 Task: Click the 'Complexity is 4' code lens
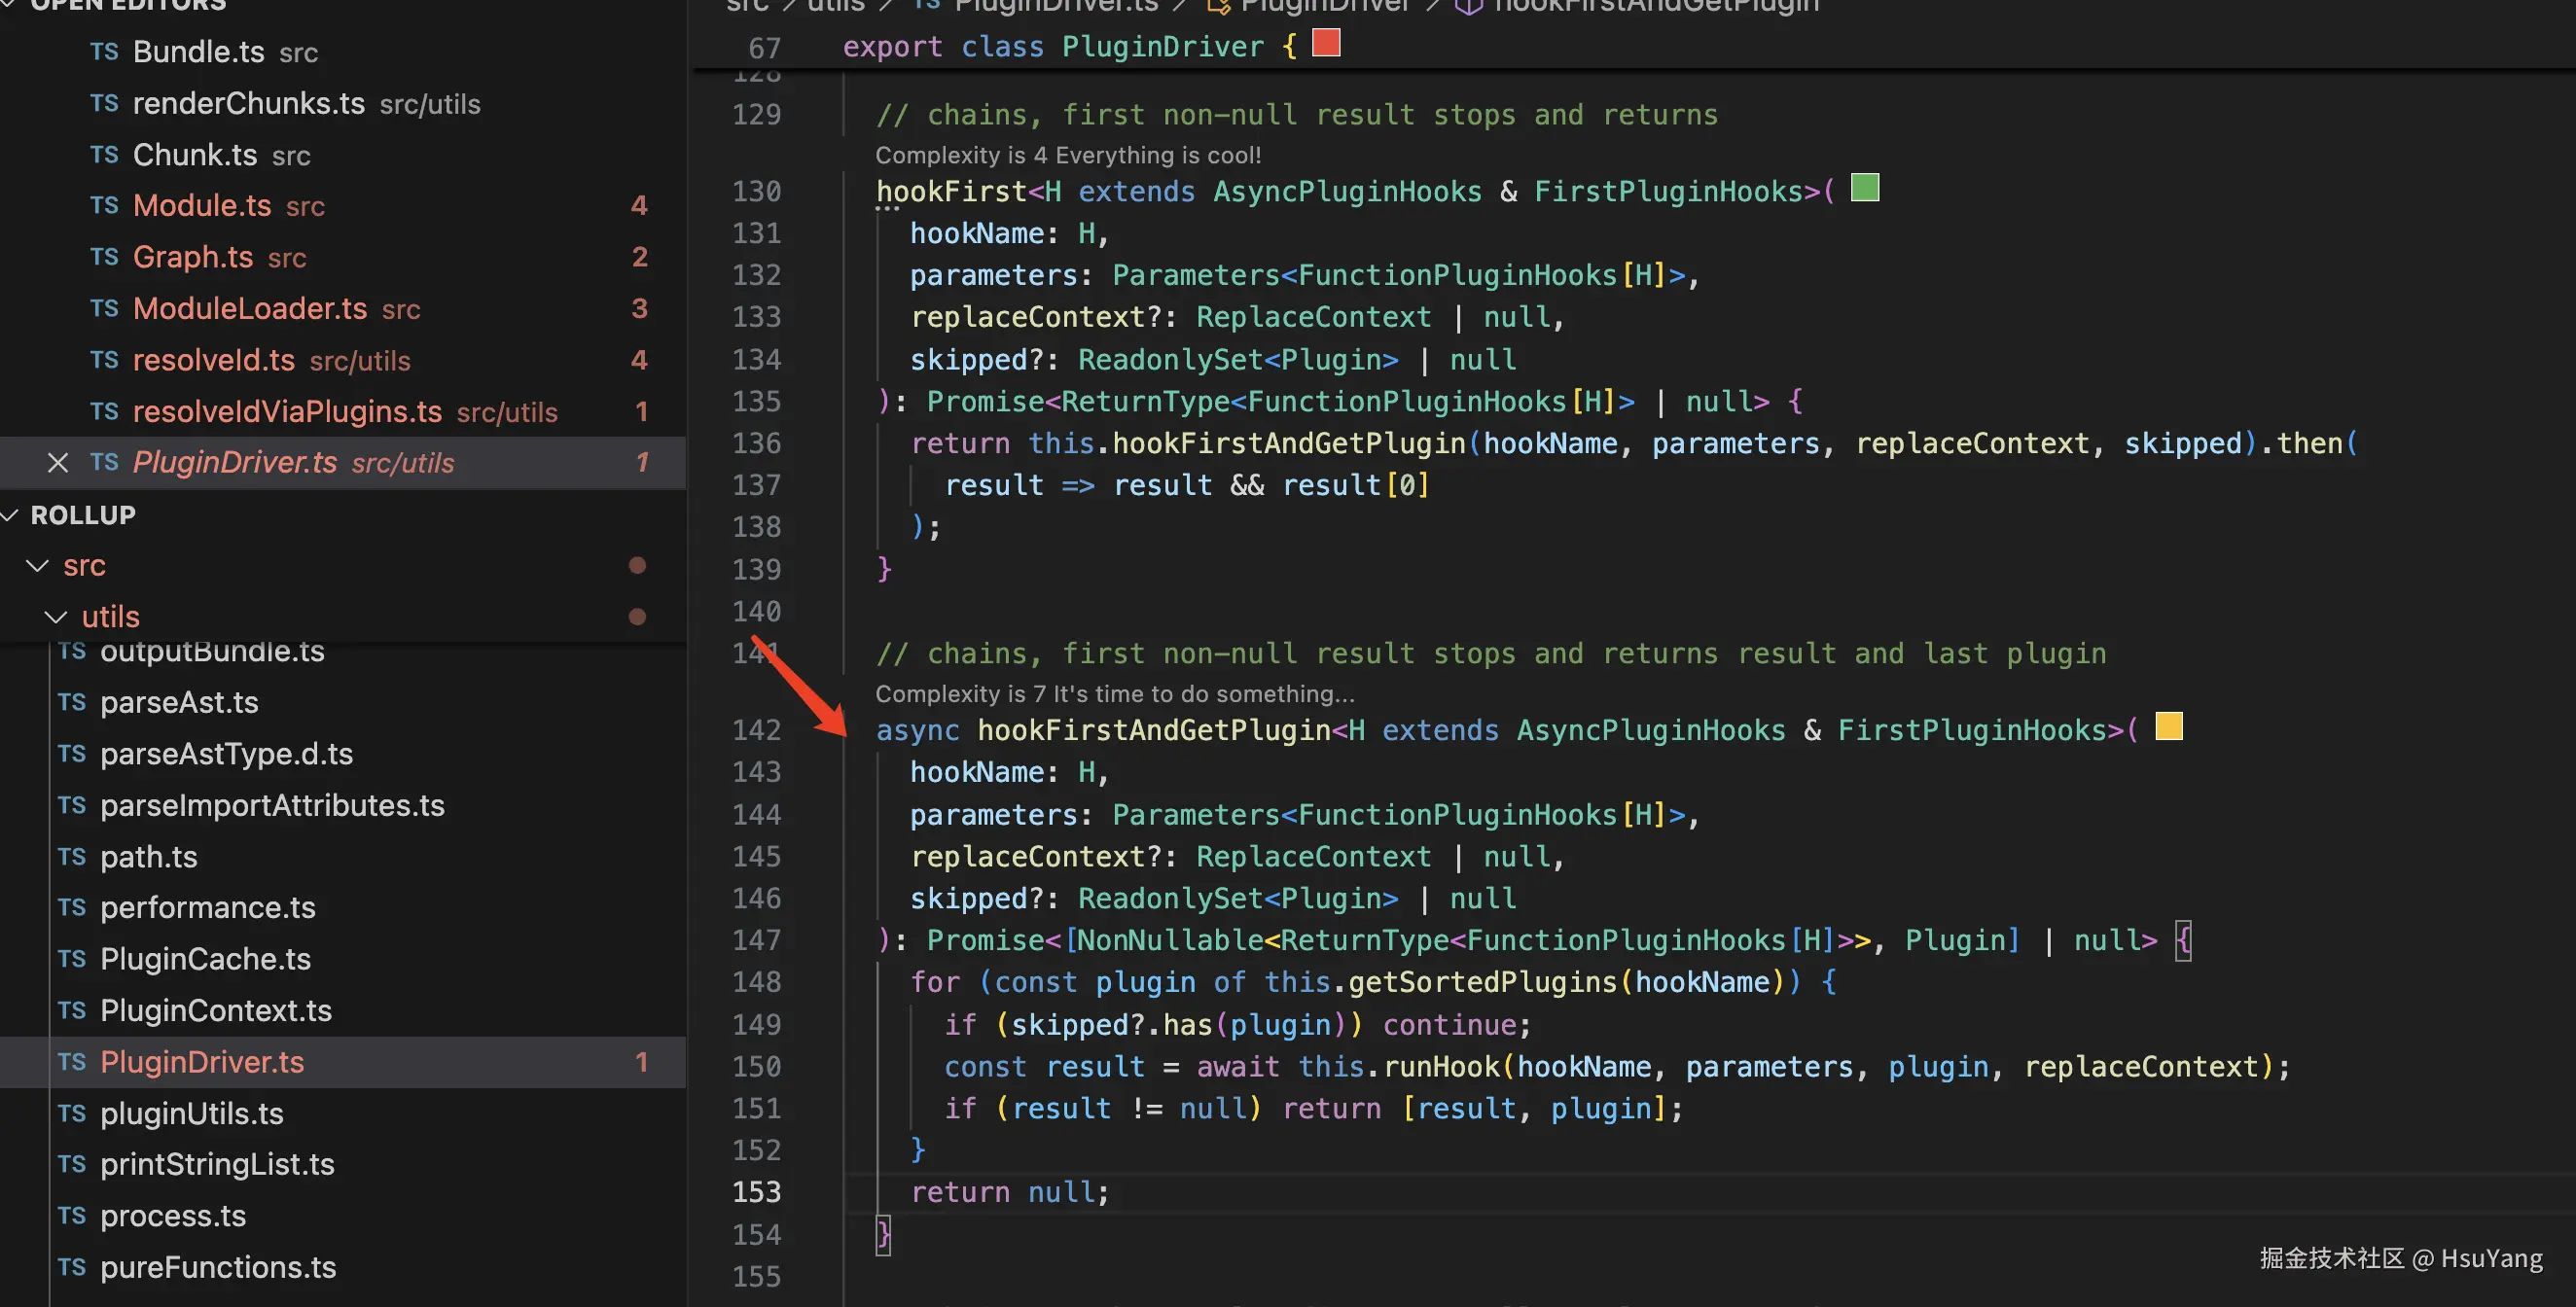[x=1067, y=155]
